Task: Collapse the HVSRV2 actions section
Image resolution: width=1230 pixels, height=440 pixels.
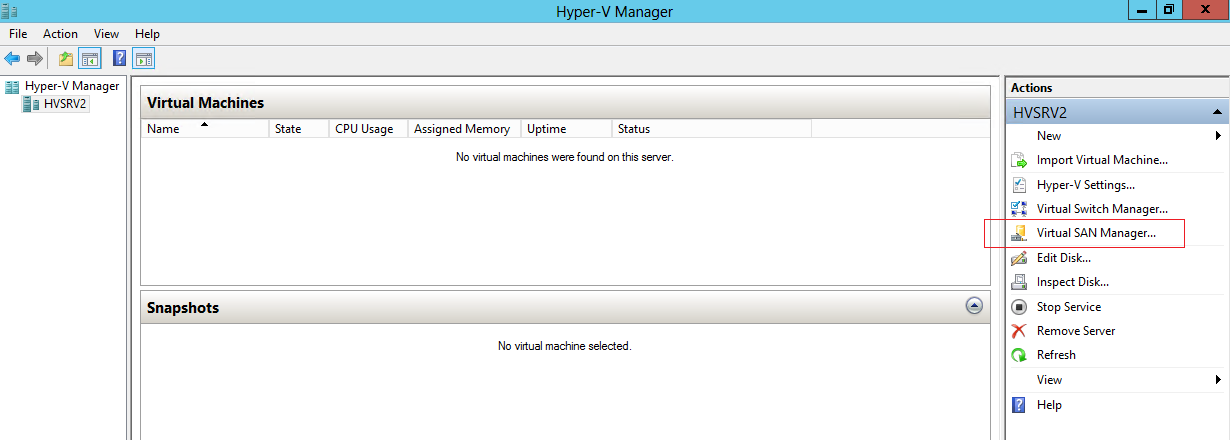Action: point(1217,113)
